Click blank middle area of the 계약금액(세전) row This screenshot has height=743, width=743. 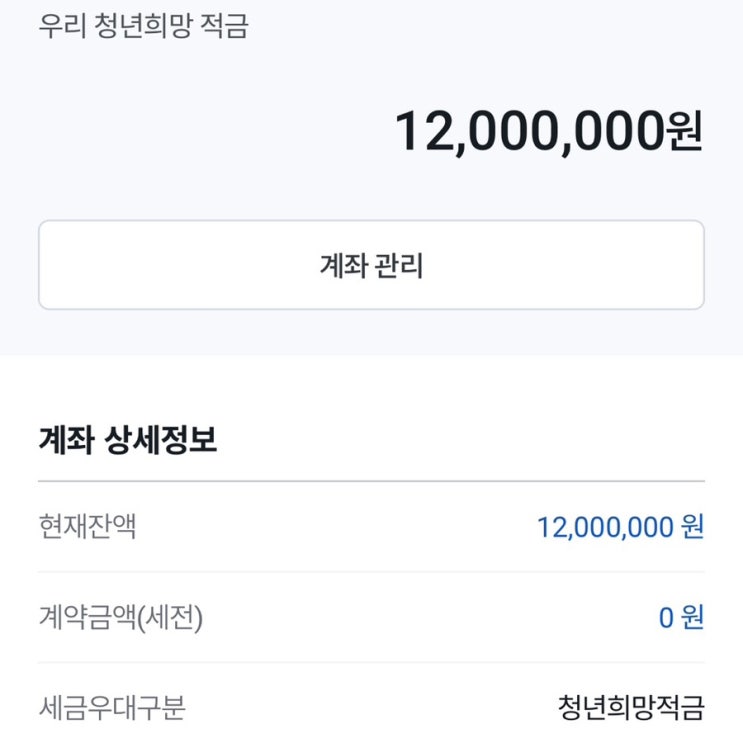click(x=420, y=618)
